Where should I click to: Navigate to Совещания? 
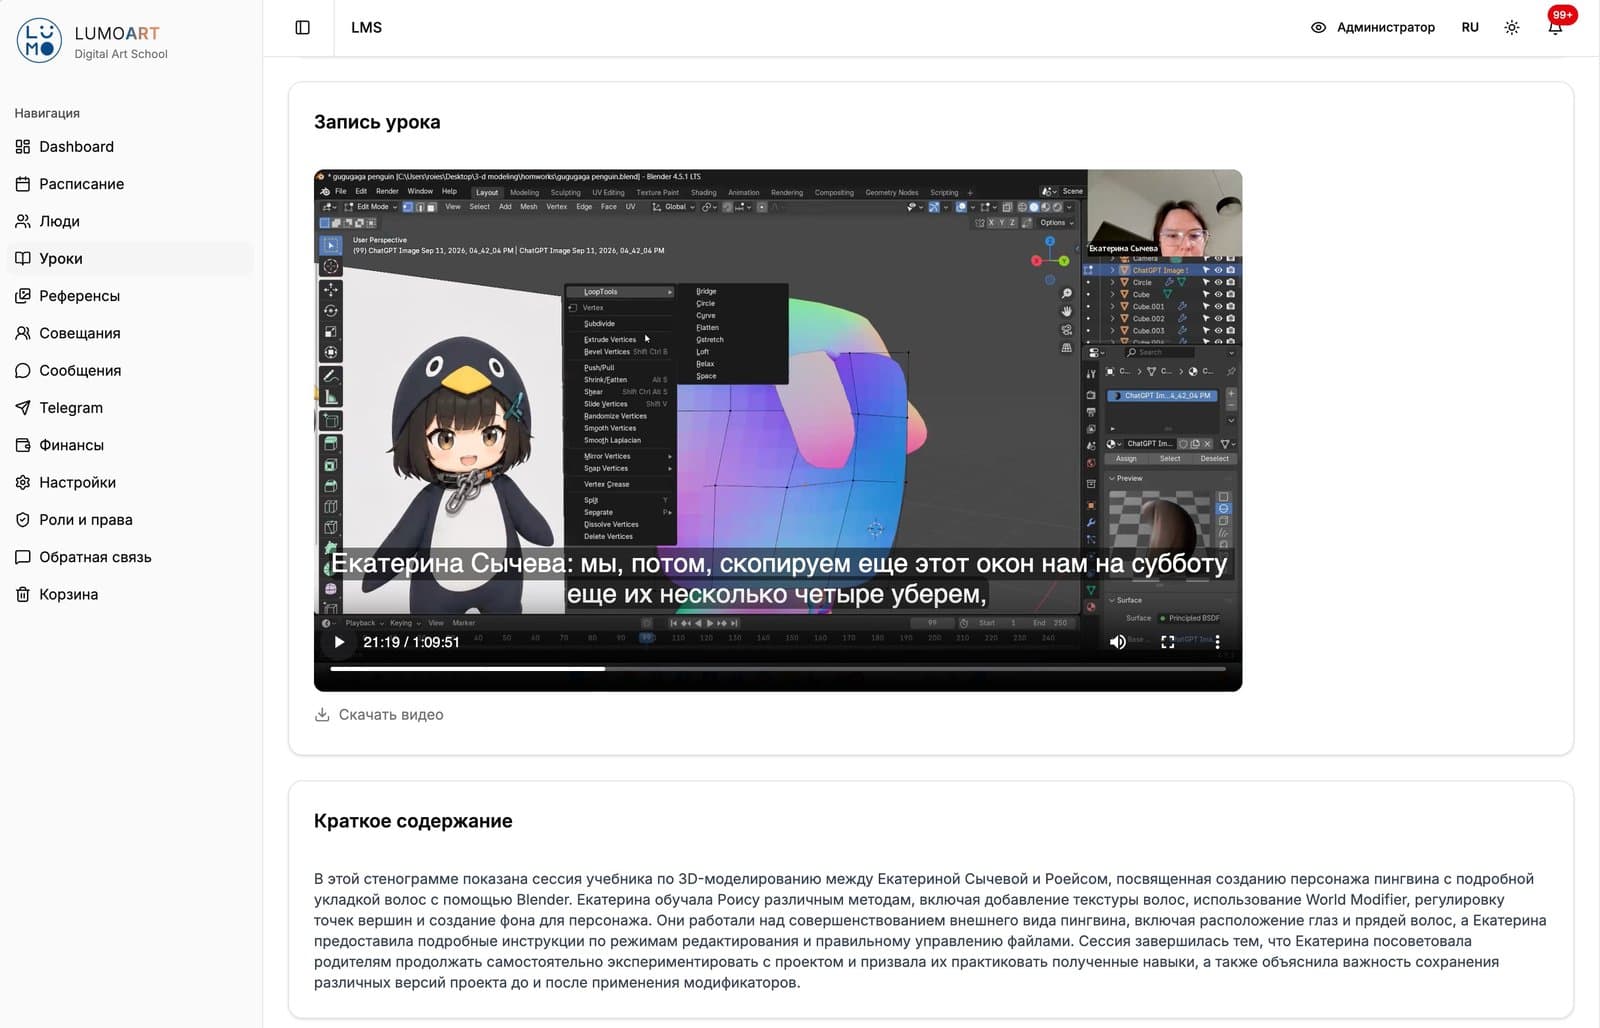tap(130, 333)
